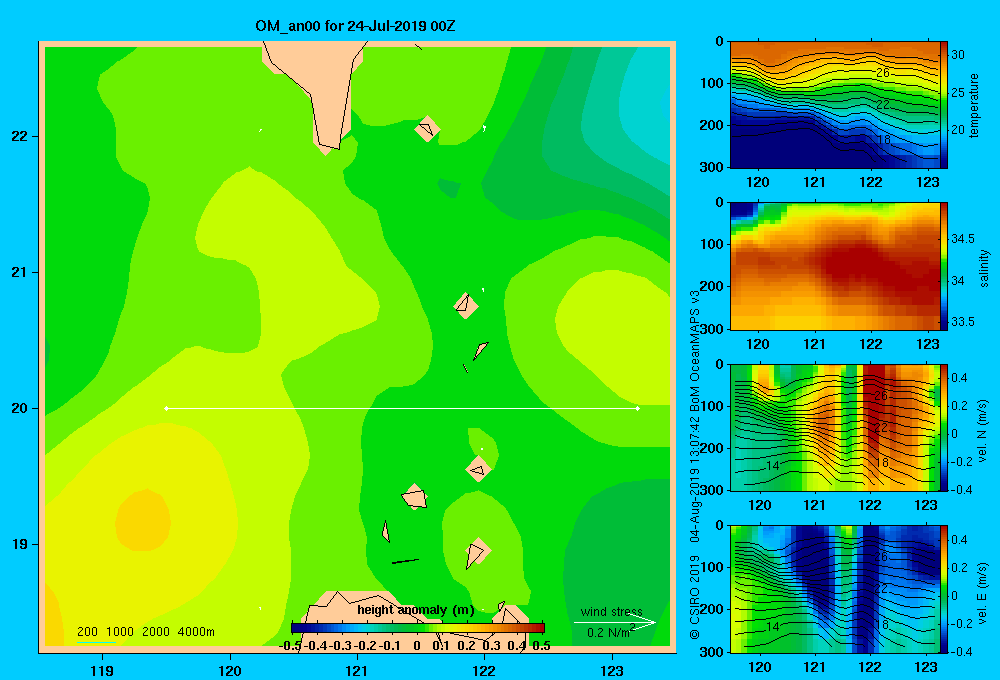Select the white wind stress reference arrow
Viewport: 1000px width, 680px height.
pyautogui.click(x=615, y=622)
